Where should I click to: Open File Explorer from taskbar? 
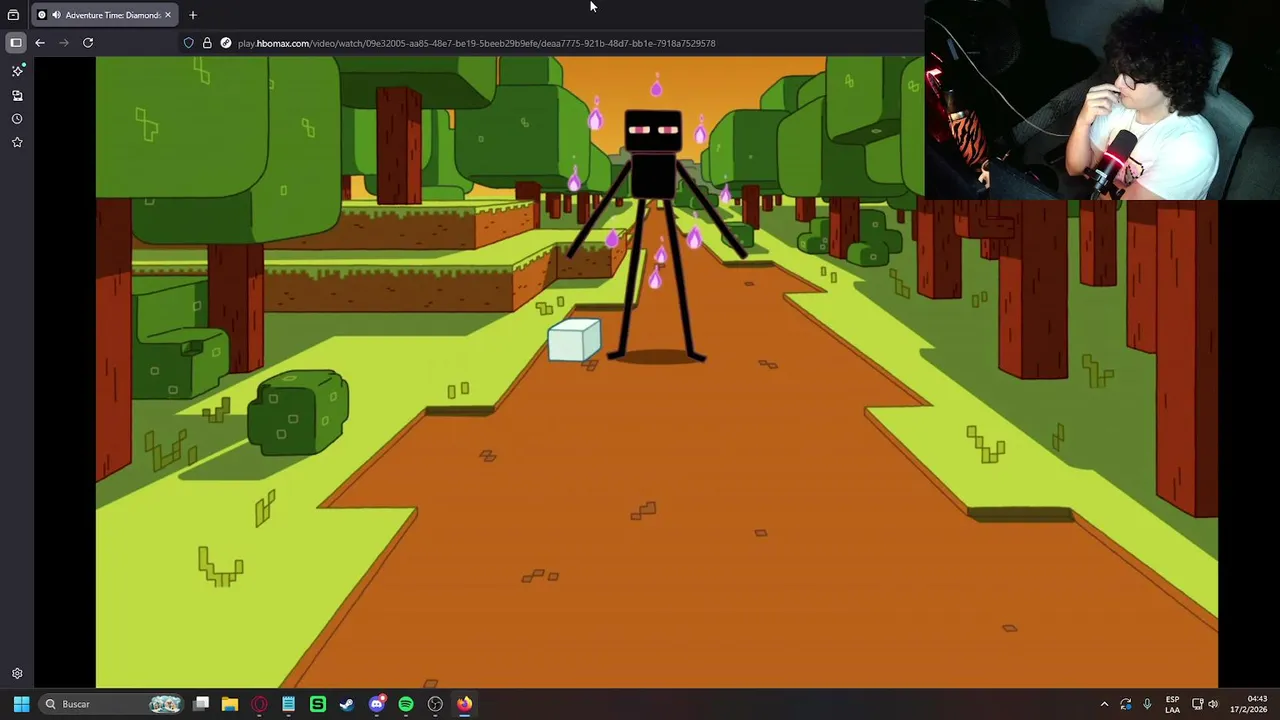[230, 704]
